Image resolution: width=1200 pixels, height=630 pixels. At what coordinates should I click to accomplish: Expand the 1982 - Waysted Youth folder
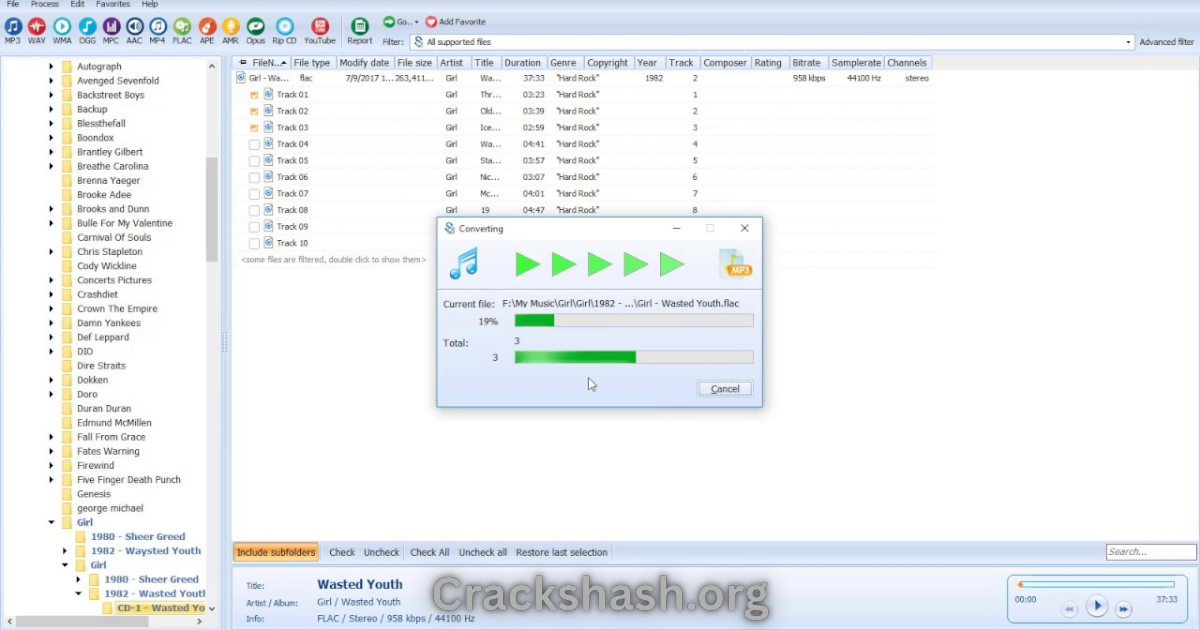pyautogui.click(x=66, y=551)
